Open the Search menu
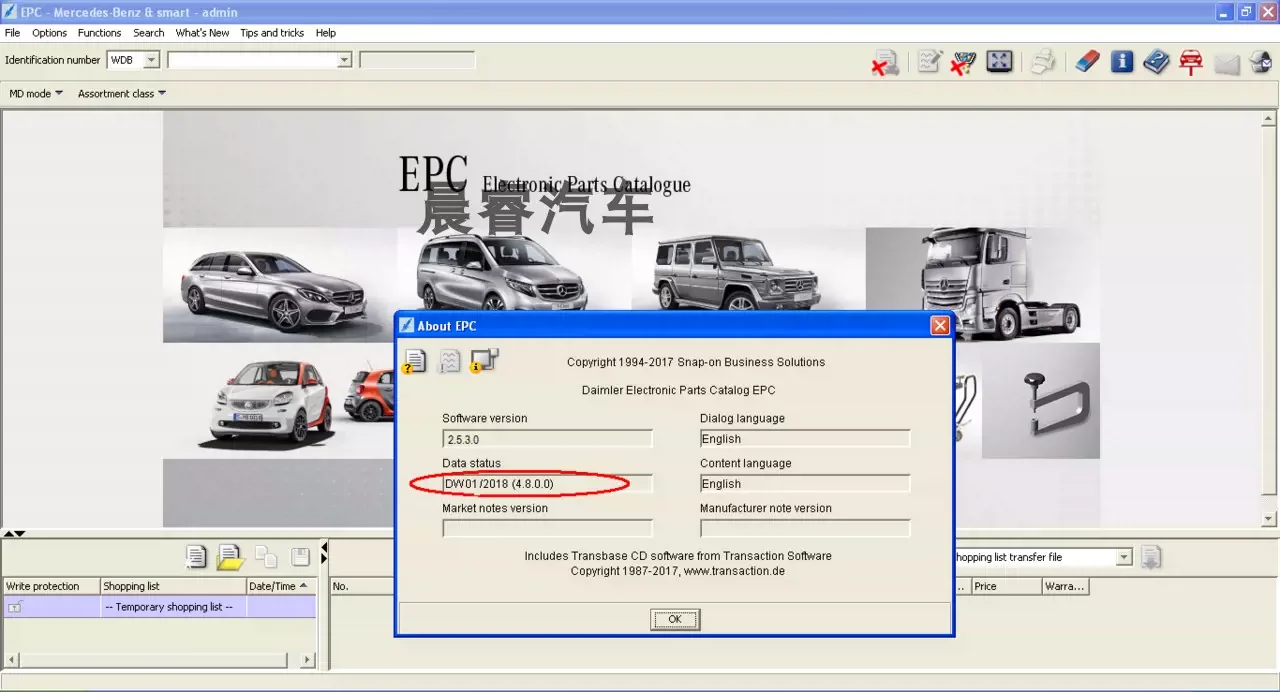The width and height of the screenshot is (1280, 692). [x=148, y=33]
